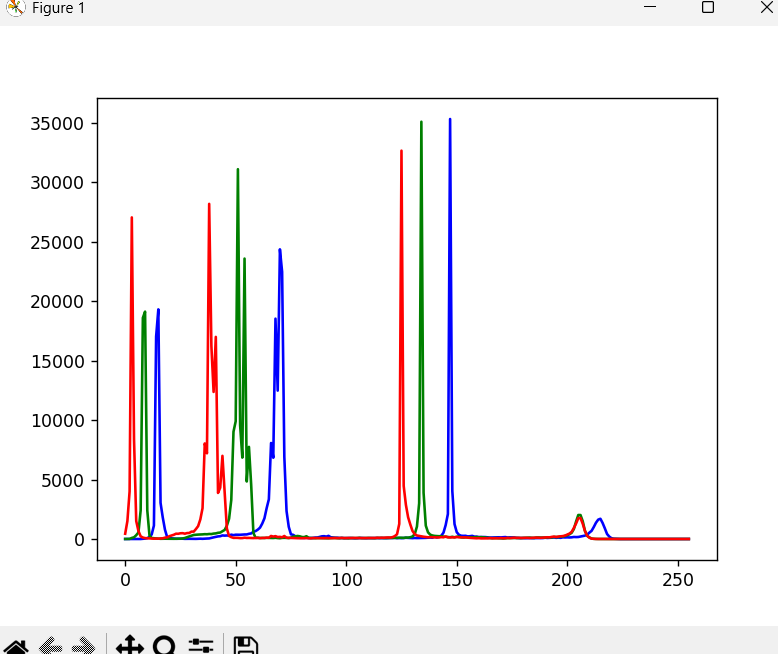This screenshot has width=778, height=654.
Task: Click the red peak near 125
Action: click(401, 152)
